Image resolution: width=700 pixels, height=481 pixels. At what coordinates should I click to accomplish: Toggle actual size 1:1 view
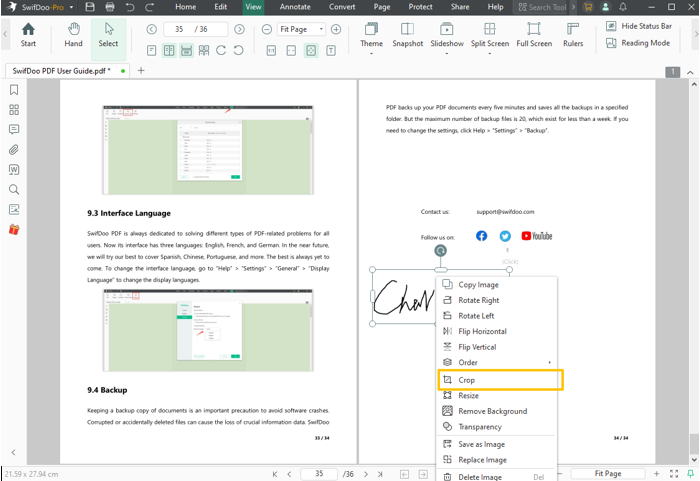pos(271,50)
